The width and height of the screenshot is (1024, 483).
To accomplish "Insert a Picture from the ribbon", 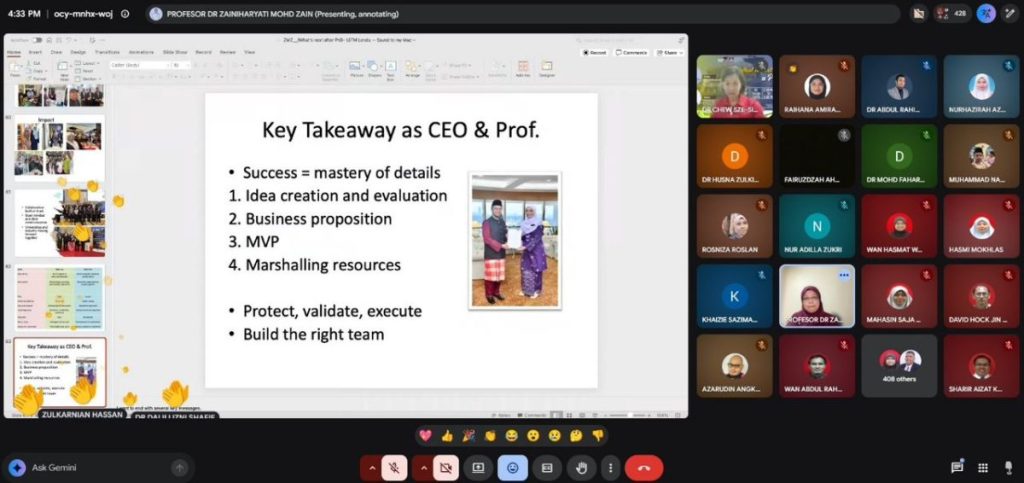I will (x=356, y=69).
